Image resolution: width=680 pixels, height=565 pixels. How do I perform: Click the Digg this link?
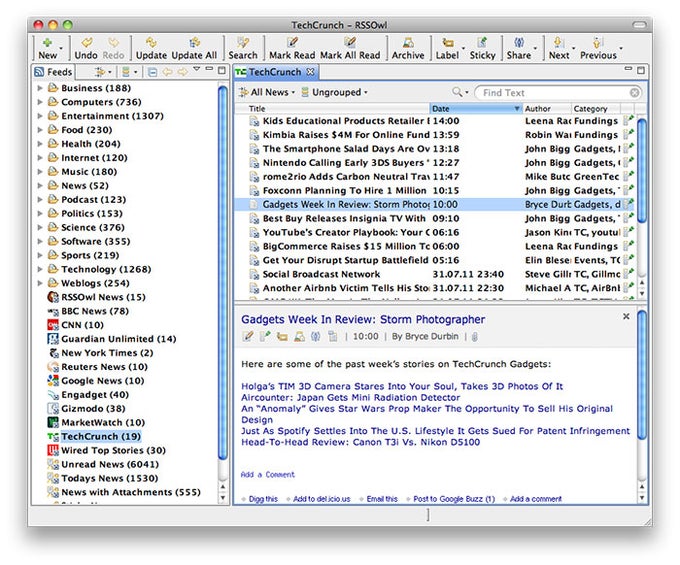pyautogui.click(x=263, y=499)
